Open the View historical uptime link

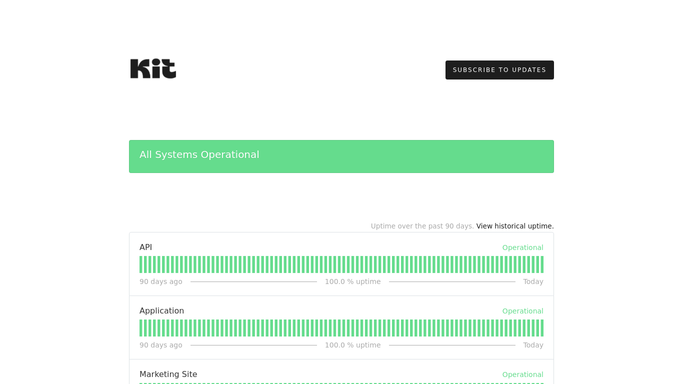click(x=515, y=226)
